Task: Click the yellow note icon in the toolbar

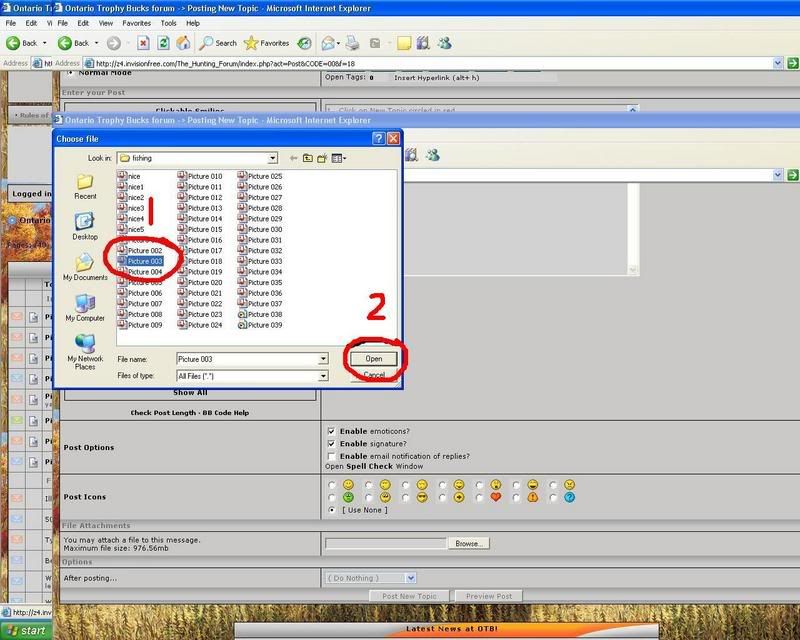Action: pos(404,43)
